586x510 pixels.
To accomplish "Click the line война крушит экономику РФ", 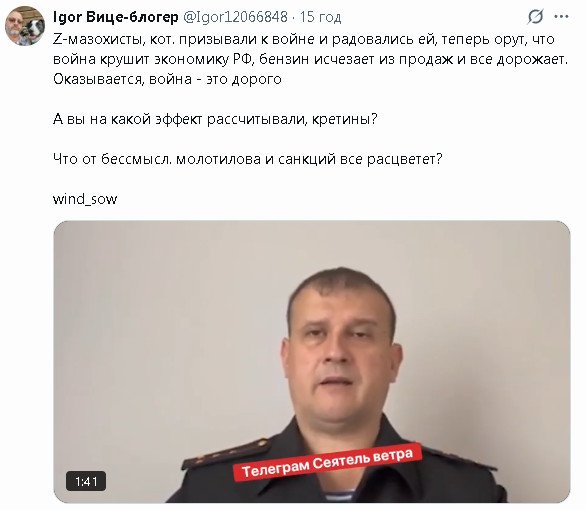I will coord(310,59).
